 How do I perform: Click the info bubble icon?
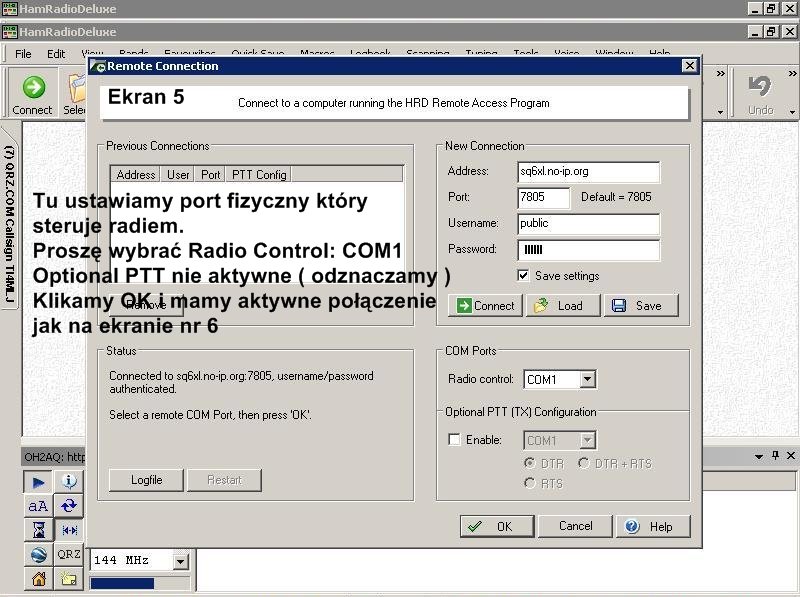coord(69,481)
